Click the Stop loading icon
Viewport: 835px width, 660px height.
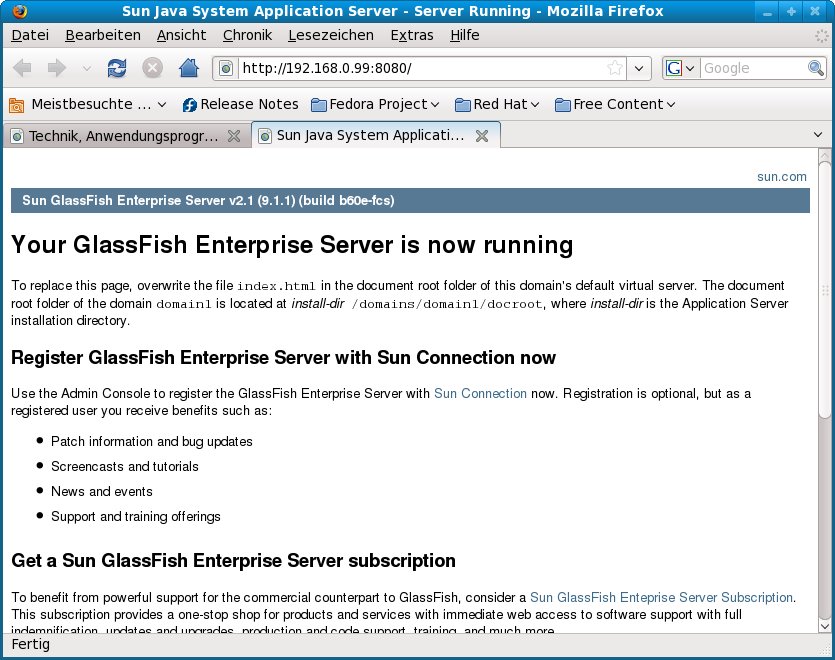tap(152, 68)
